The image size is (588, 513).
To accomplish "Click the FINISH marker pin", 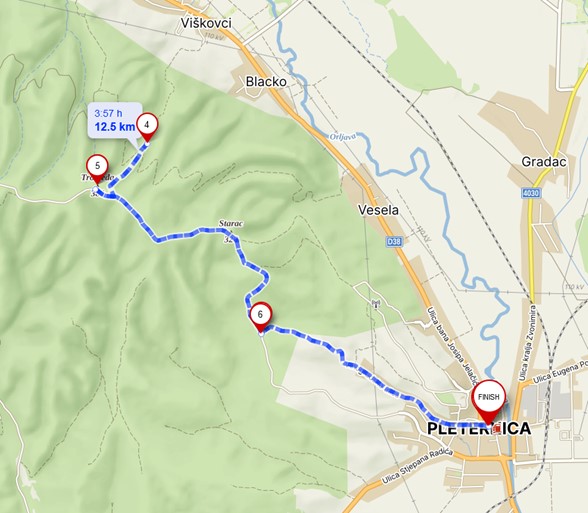I will tap(489, 399).
